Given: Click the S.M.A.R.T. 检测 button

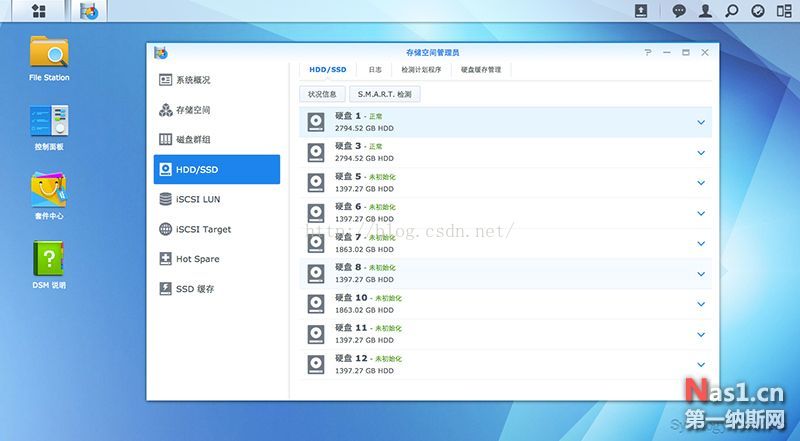Looking at the screenshot, I should pyautogui.click(x=385, y=94).
